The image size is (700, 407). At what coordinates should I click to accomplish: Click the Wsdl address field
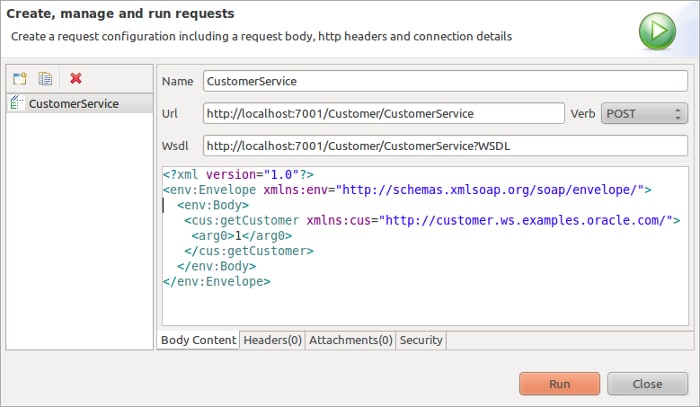[445, 146]
